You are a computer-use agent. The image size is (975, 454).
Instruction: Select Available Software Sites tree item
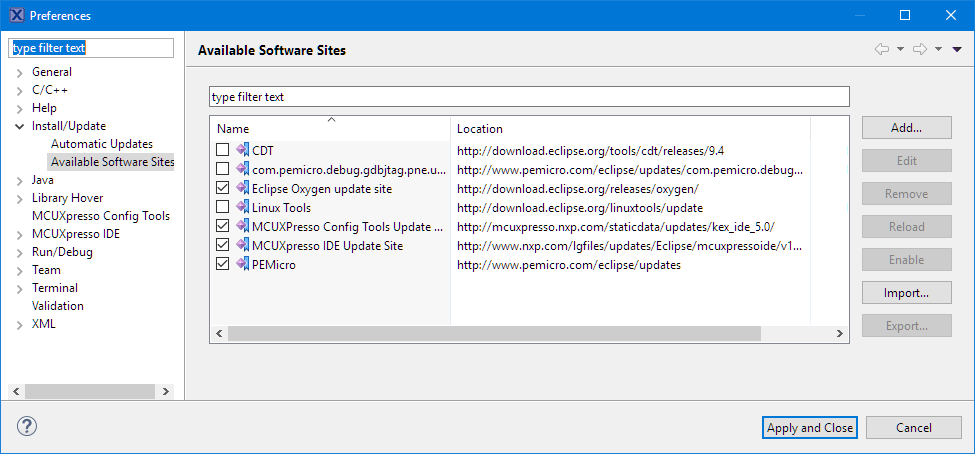(x=112, y=162)
